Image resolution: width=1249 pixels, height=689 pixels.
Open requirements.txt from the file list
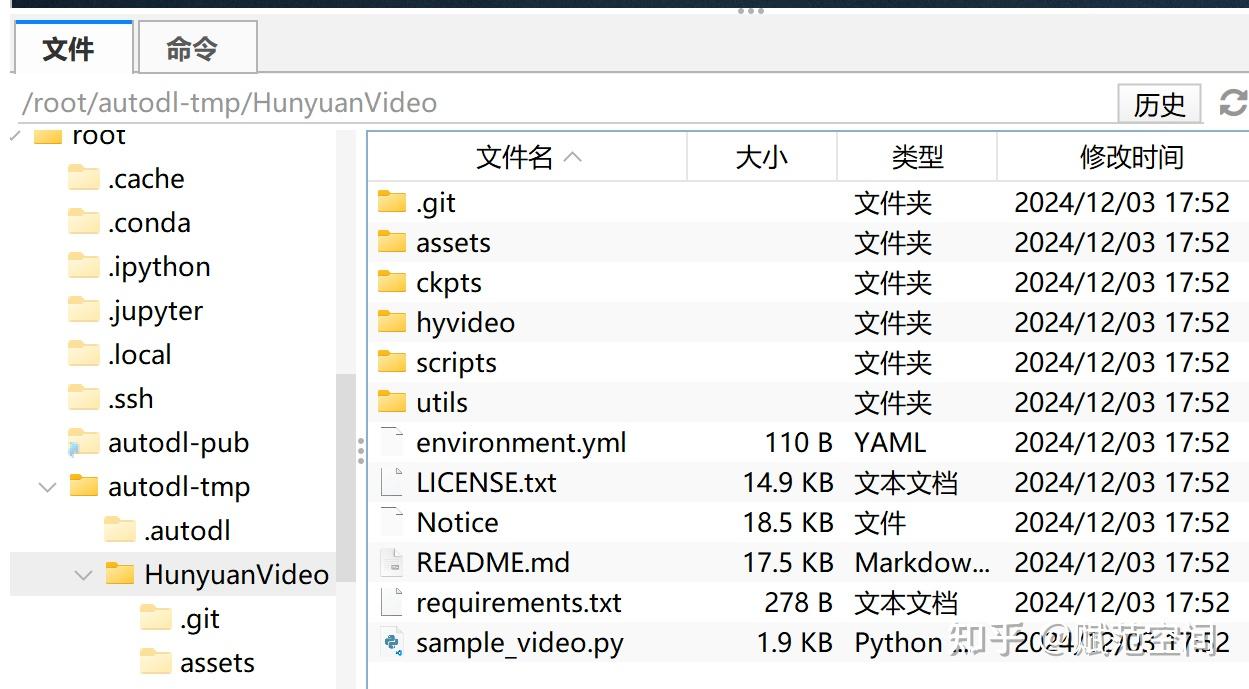click(x=518, y=602)
